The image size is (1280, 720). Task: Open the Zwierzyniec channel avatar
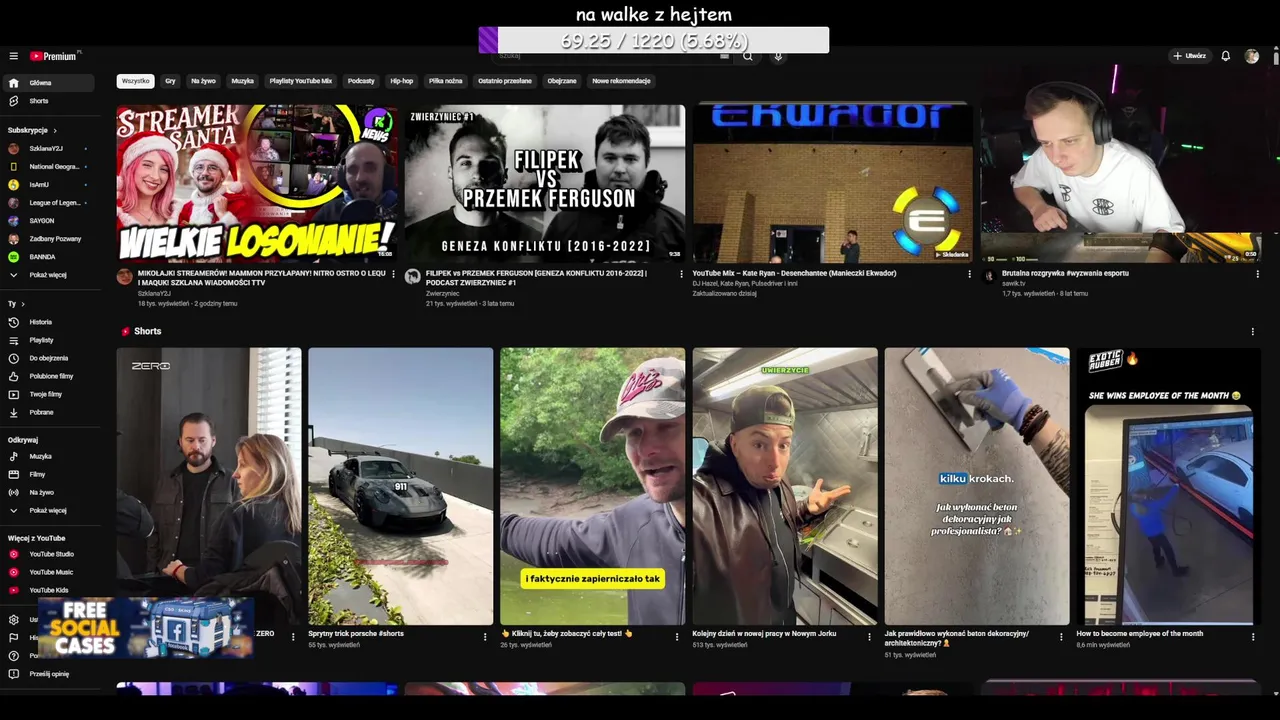[x=413, y=277]
